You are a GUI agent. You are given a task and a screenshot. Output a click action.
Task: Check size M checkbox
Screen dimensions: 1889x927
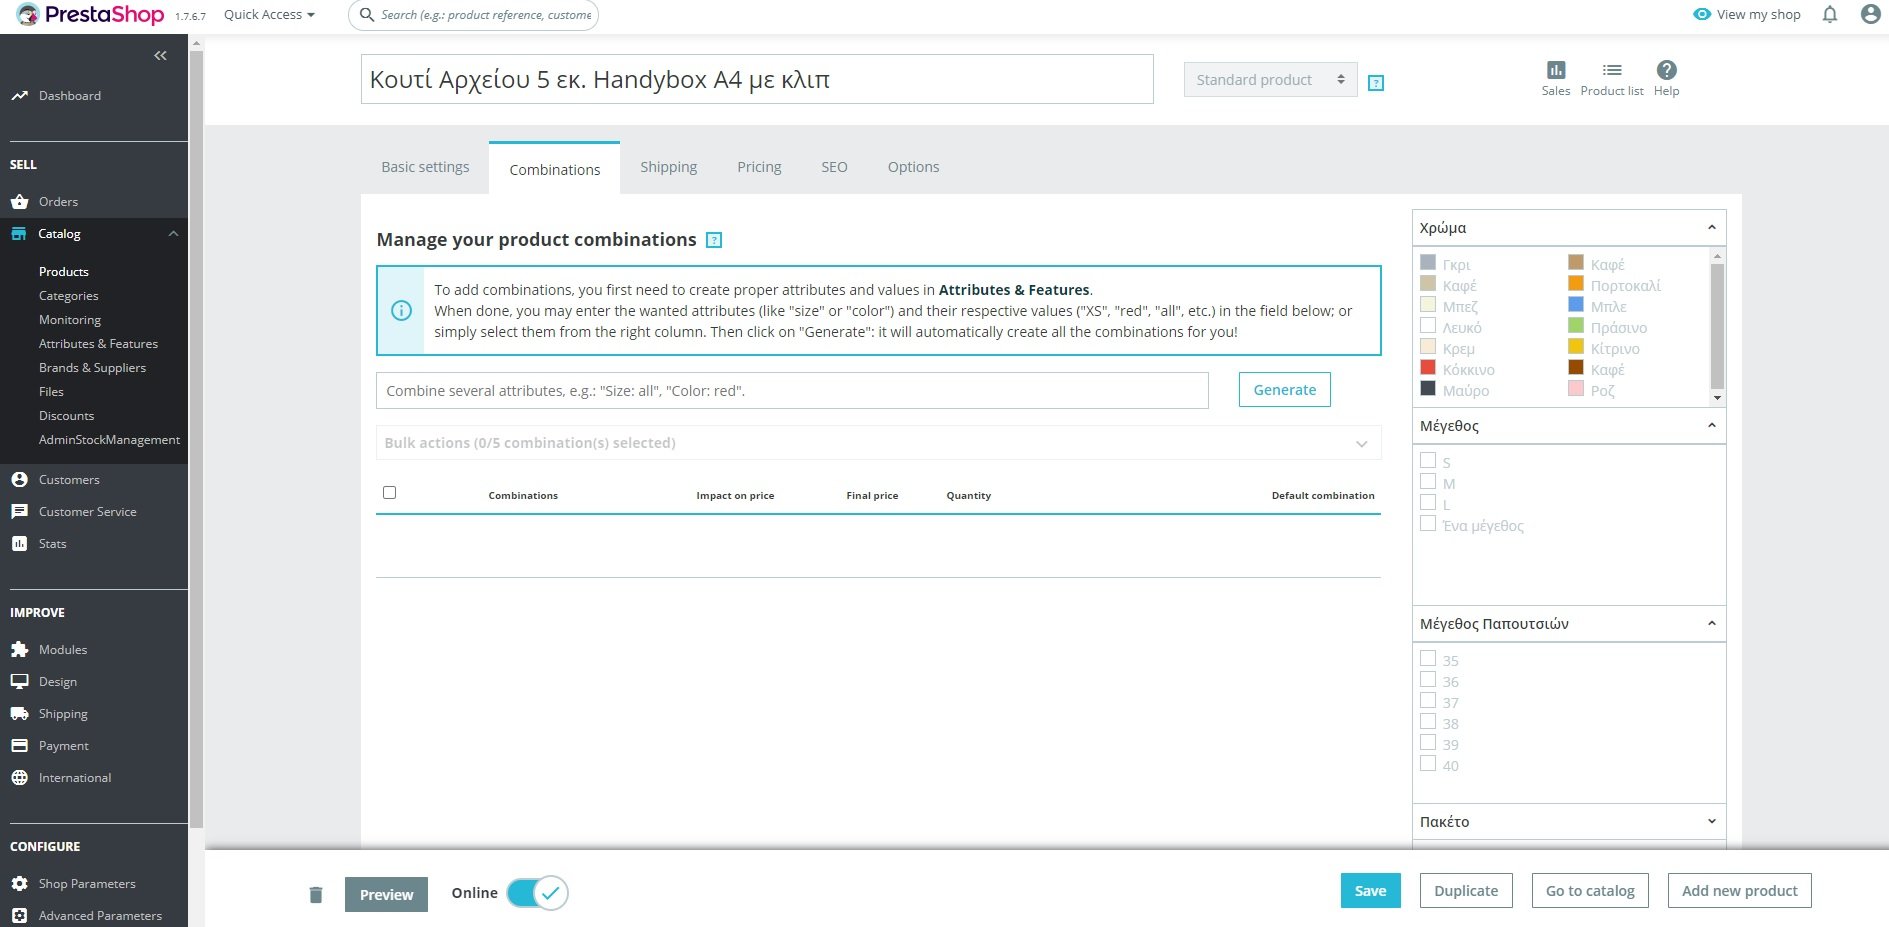pos(1428,482)
